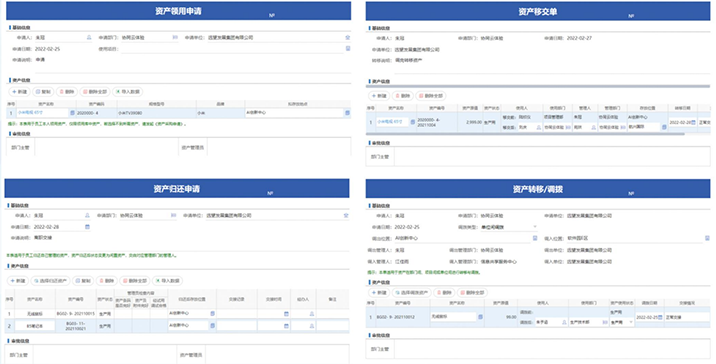
Task: Click 新建 button in 资产移交单
Action: tap(379, 96)
